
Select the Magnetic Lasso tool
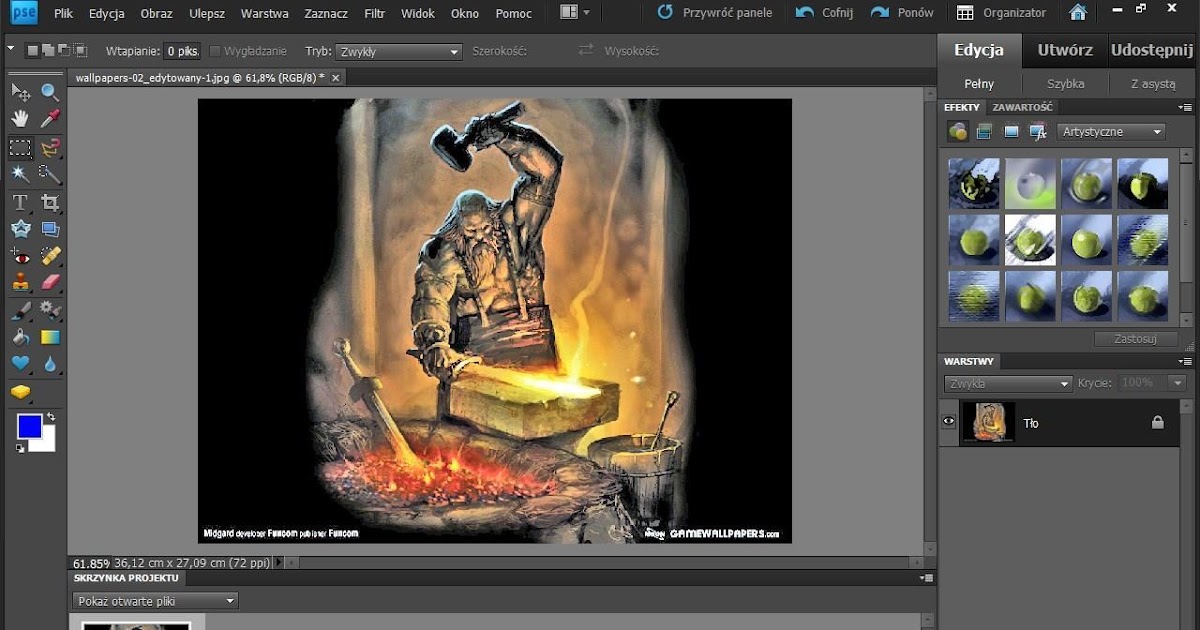pyautogui.click(x=50, y=147)
